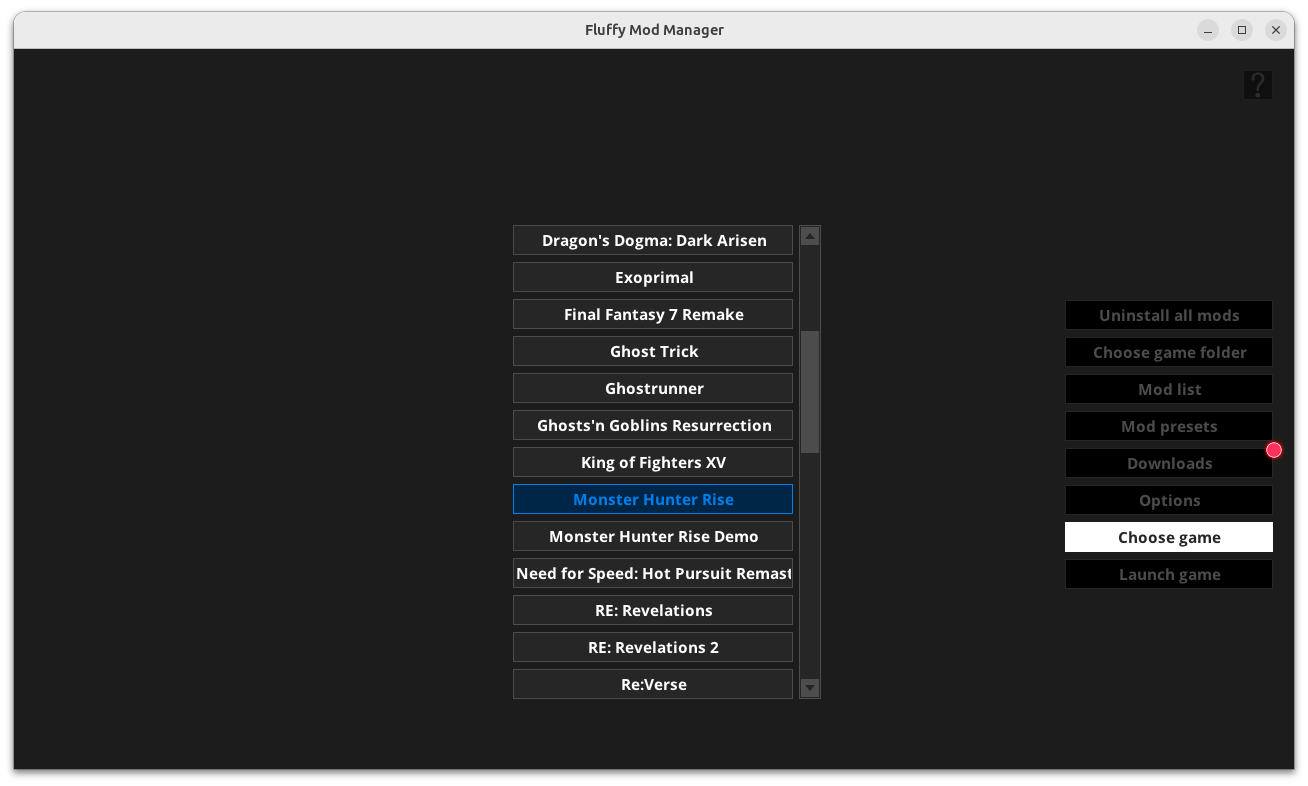Choose the Exoprimal game entry

click(653, 277)
